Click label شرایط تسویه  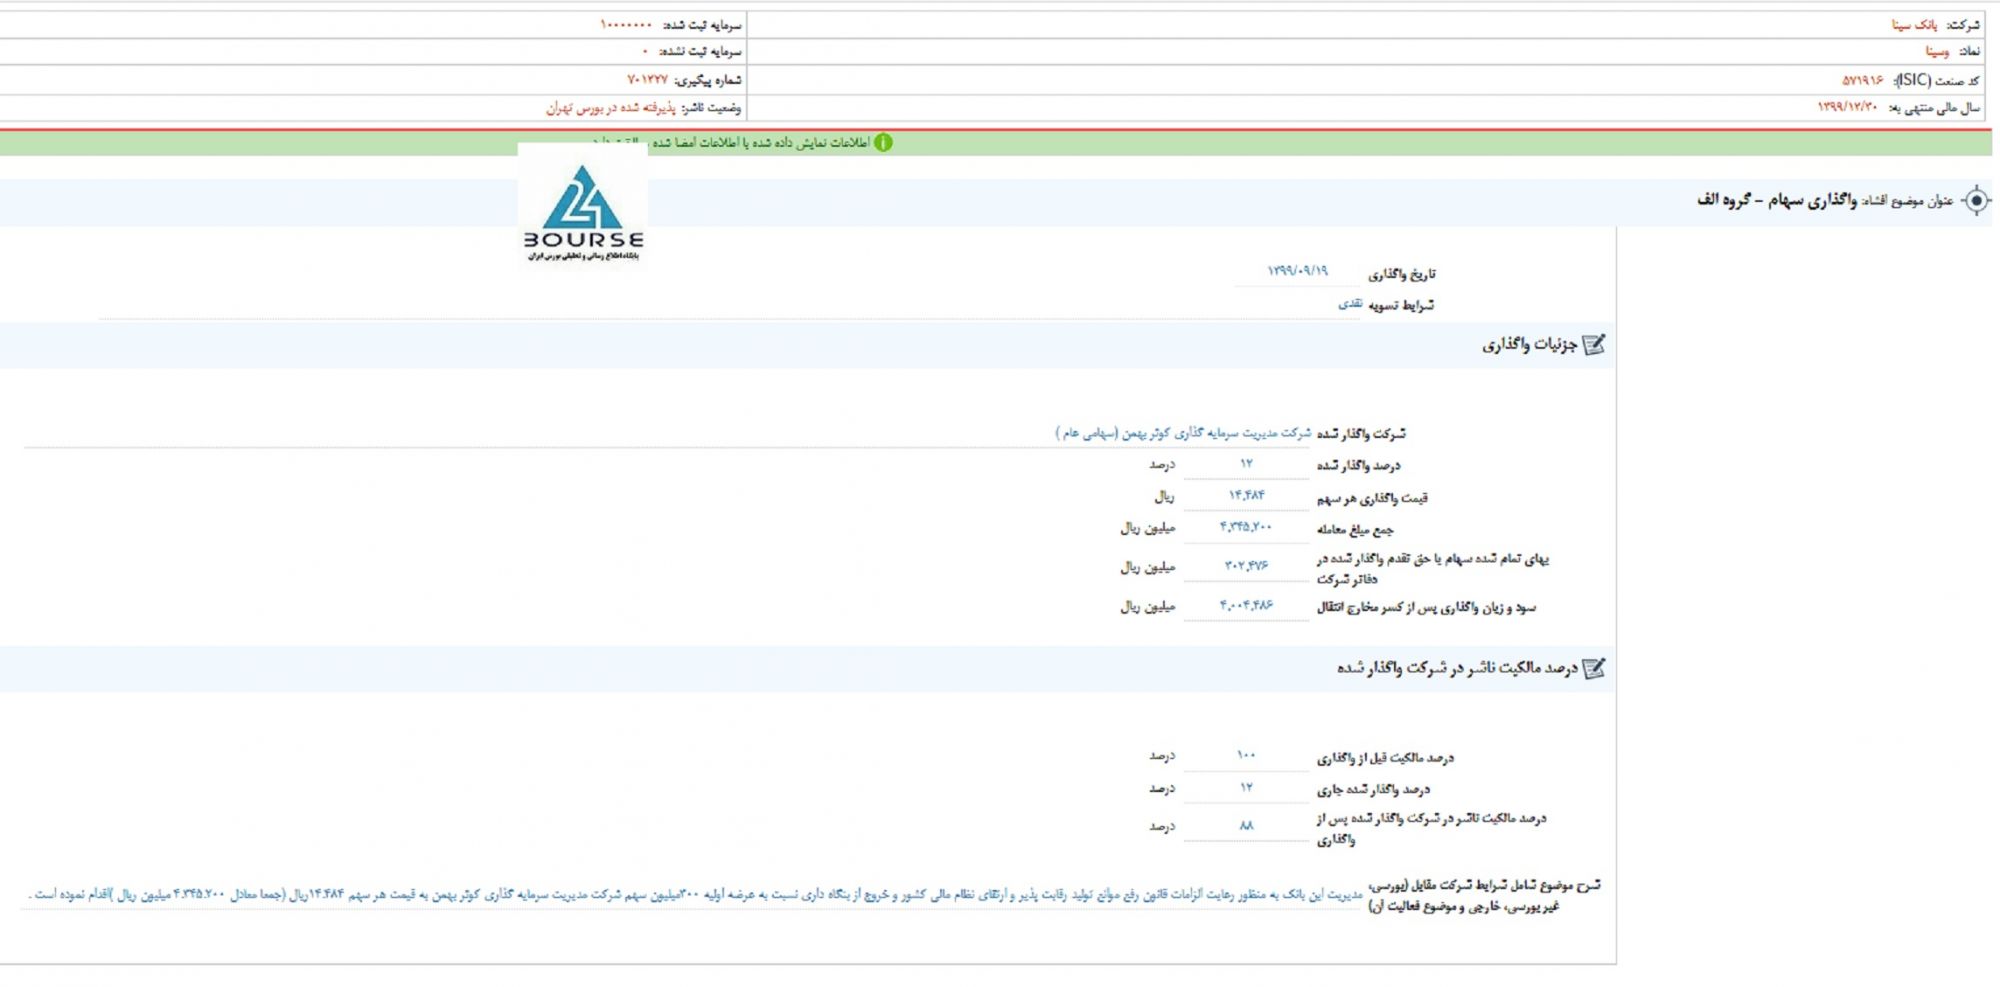point(1401,305)
